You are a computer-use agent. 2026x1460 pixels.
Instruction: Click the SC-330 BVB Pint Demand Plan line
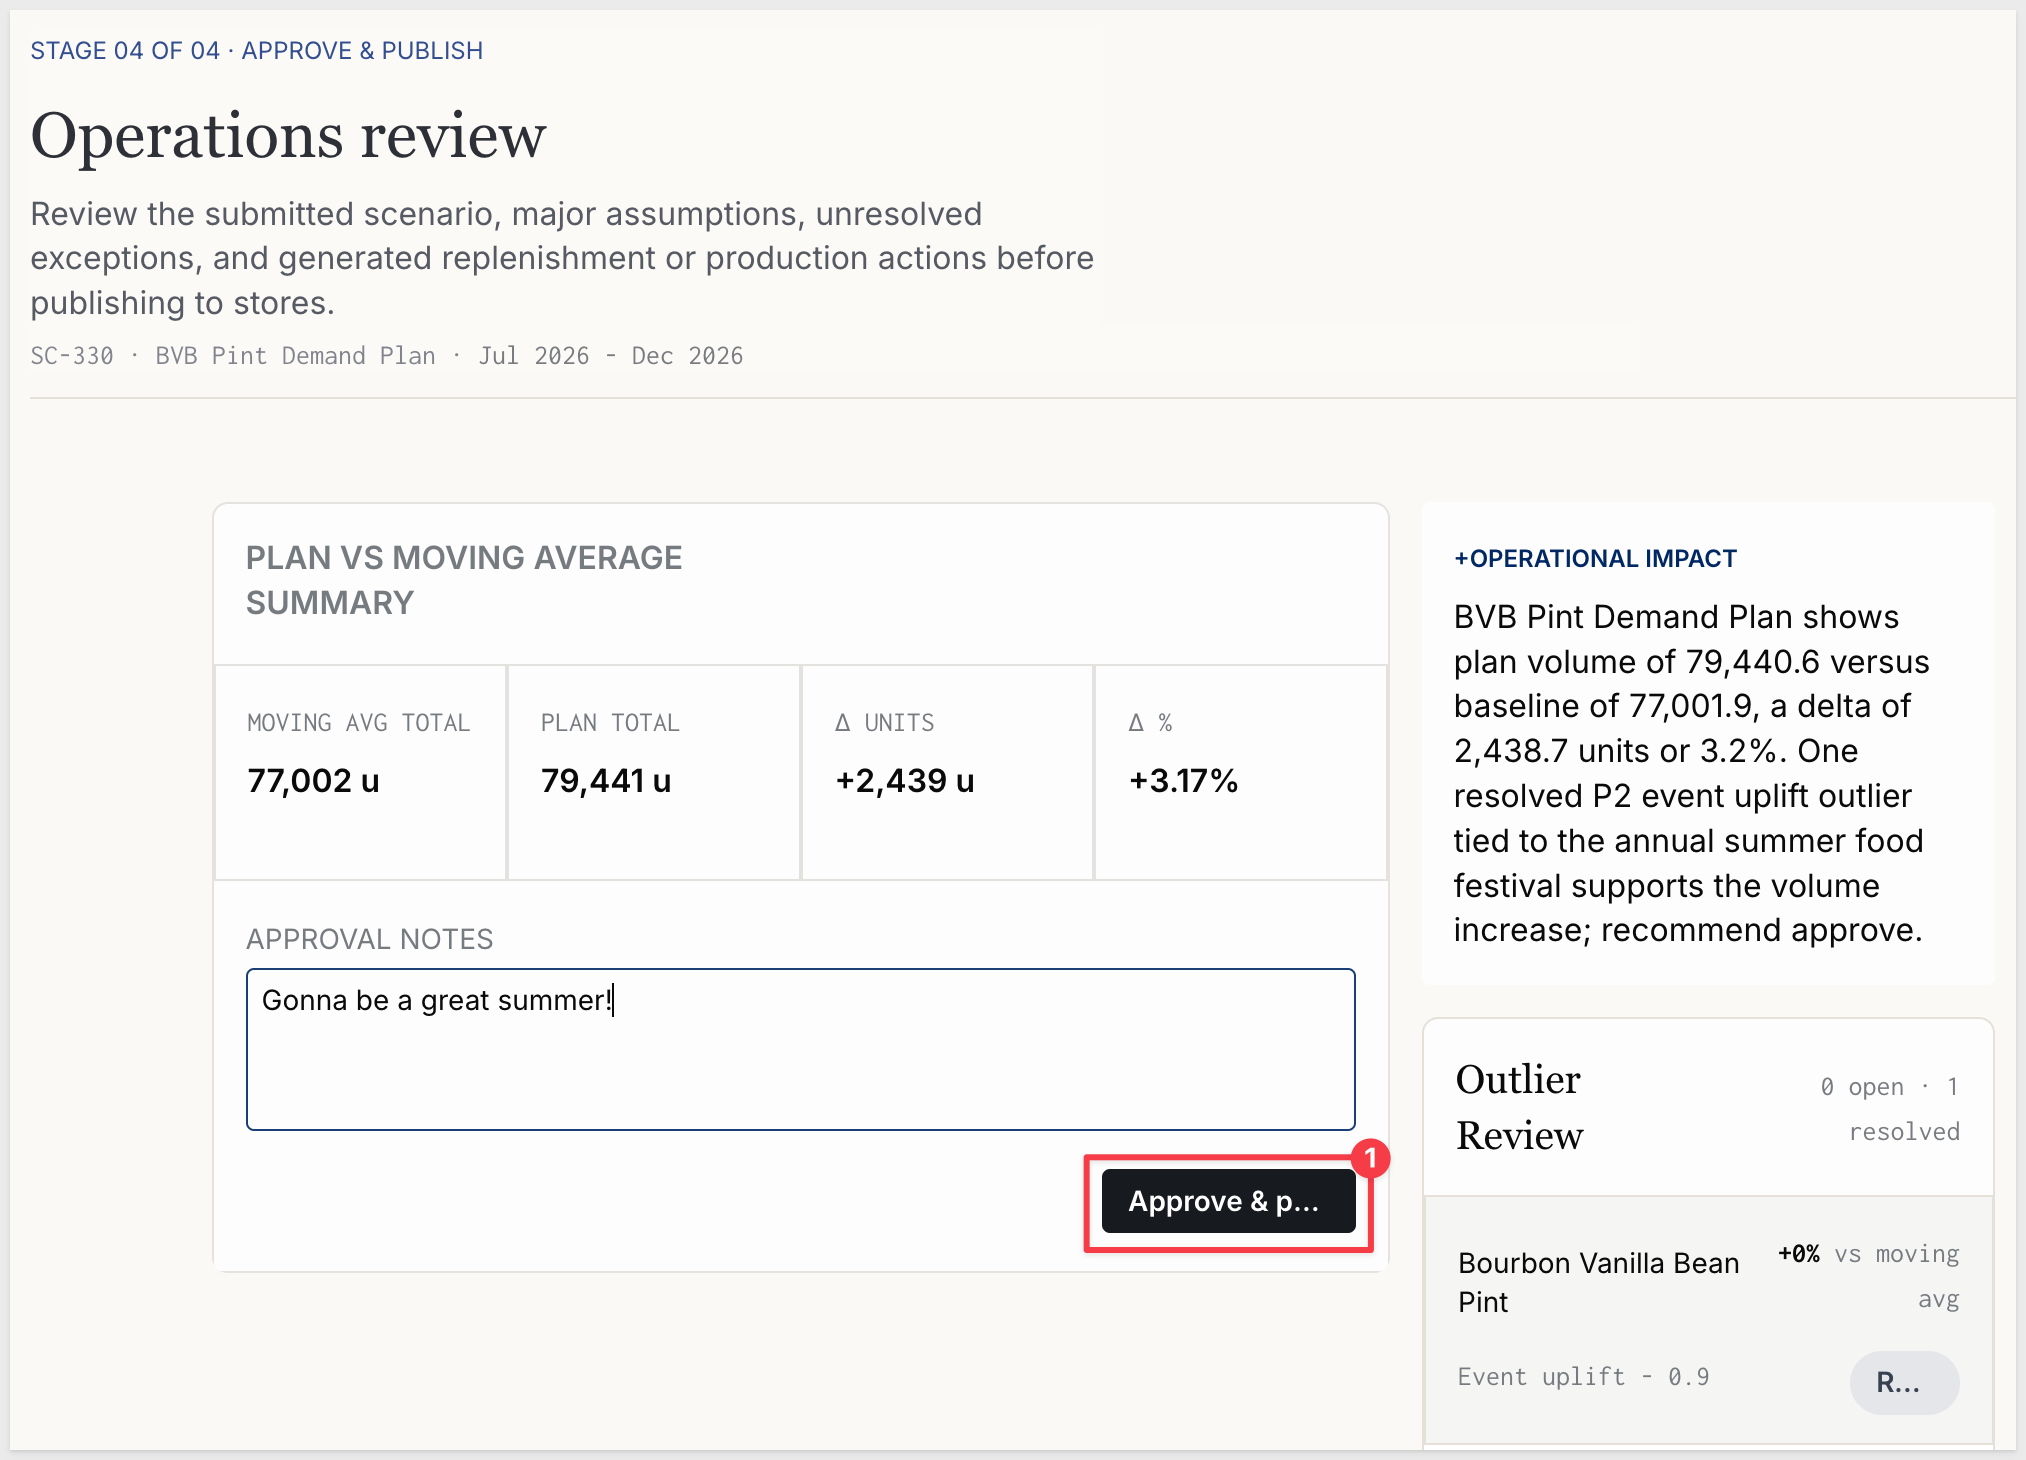pos(387,356)
